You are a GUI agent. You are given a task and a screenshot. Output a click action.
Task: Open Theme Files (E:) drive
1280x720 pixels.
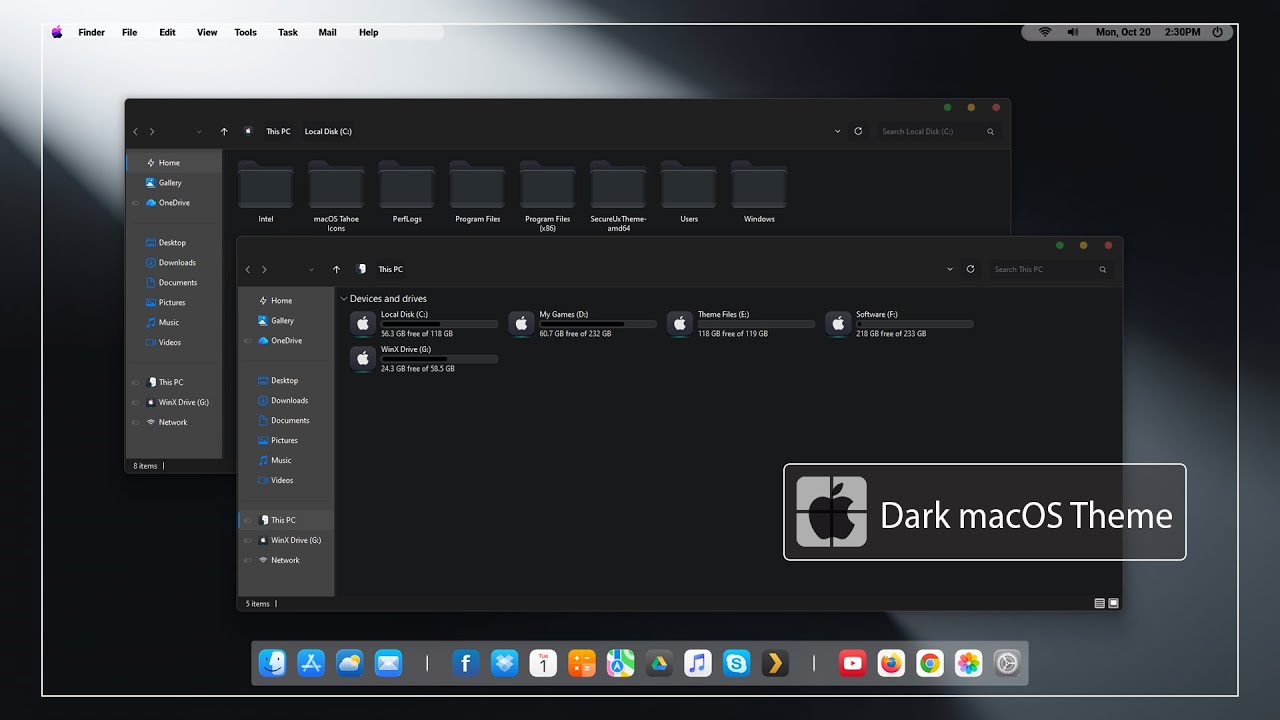pos(741,324)
